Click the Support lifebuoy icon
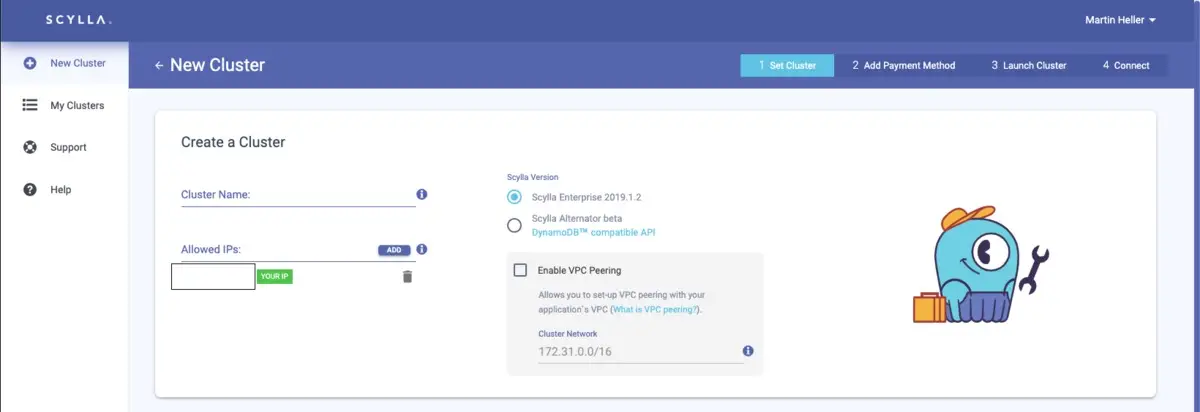Image resolution: width=1200 pixels, height=412 pixels. coord(30,147)
